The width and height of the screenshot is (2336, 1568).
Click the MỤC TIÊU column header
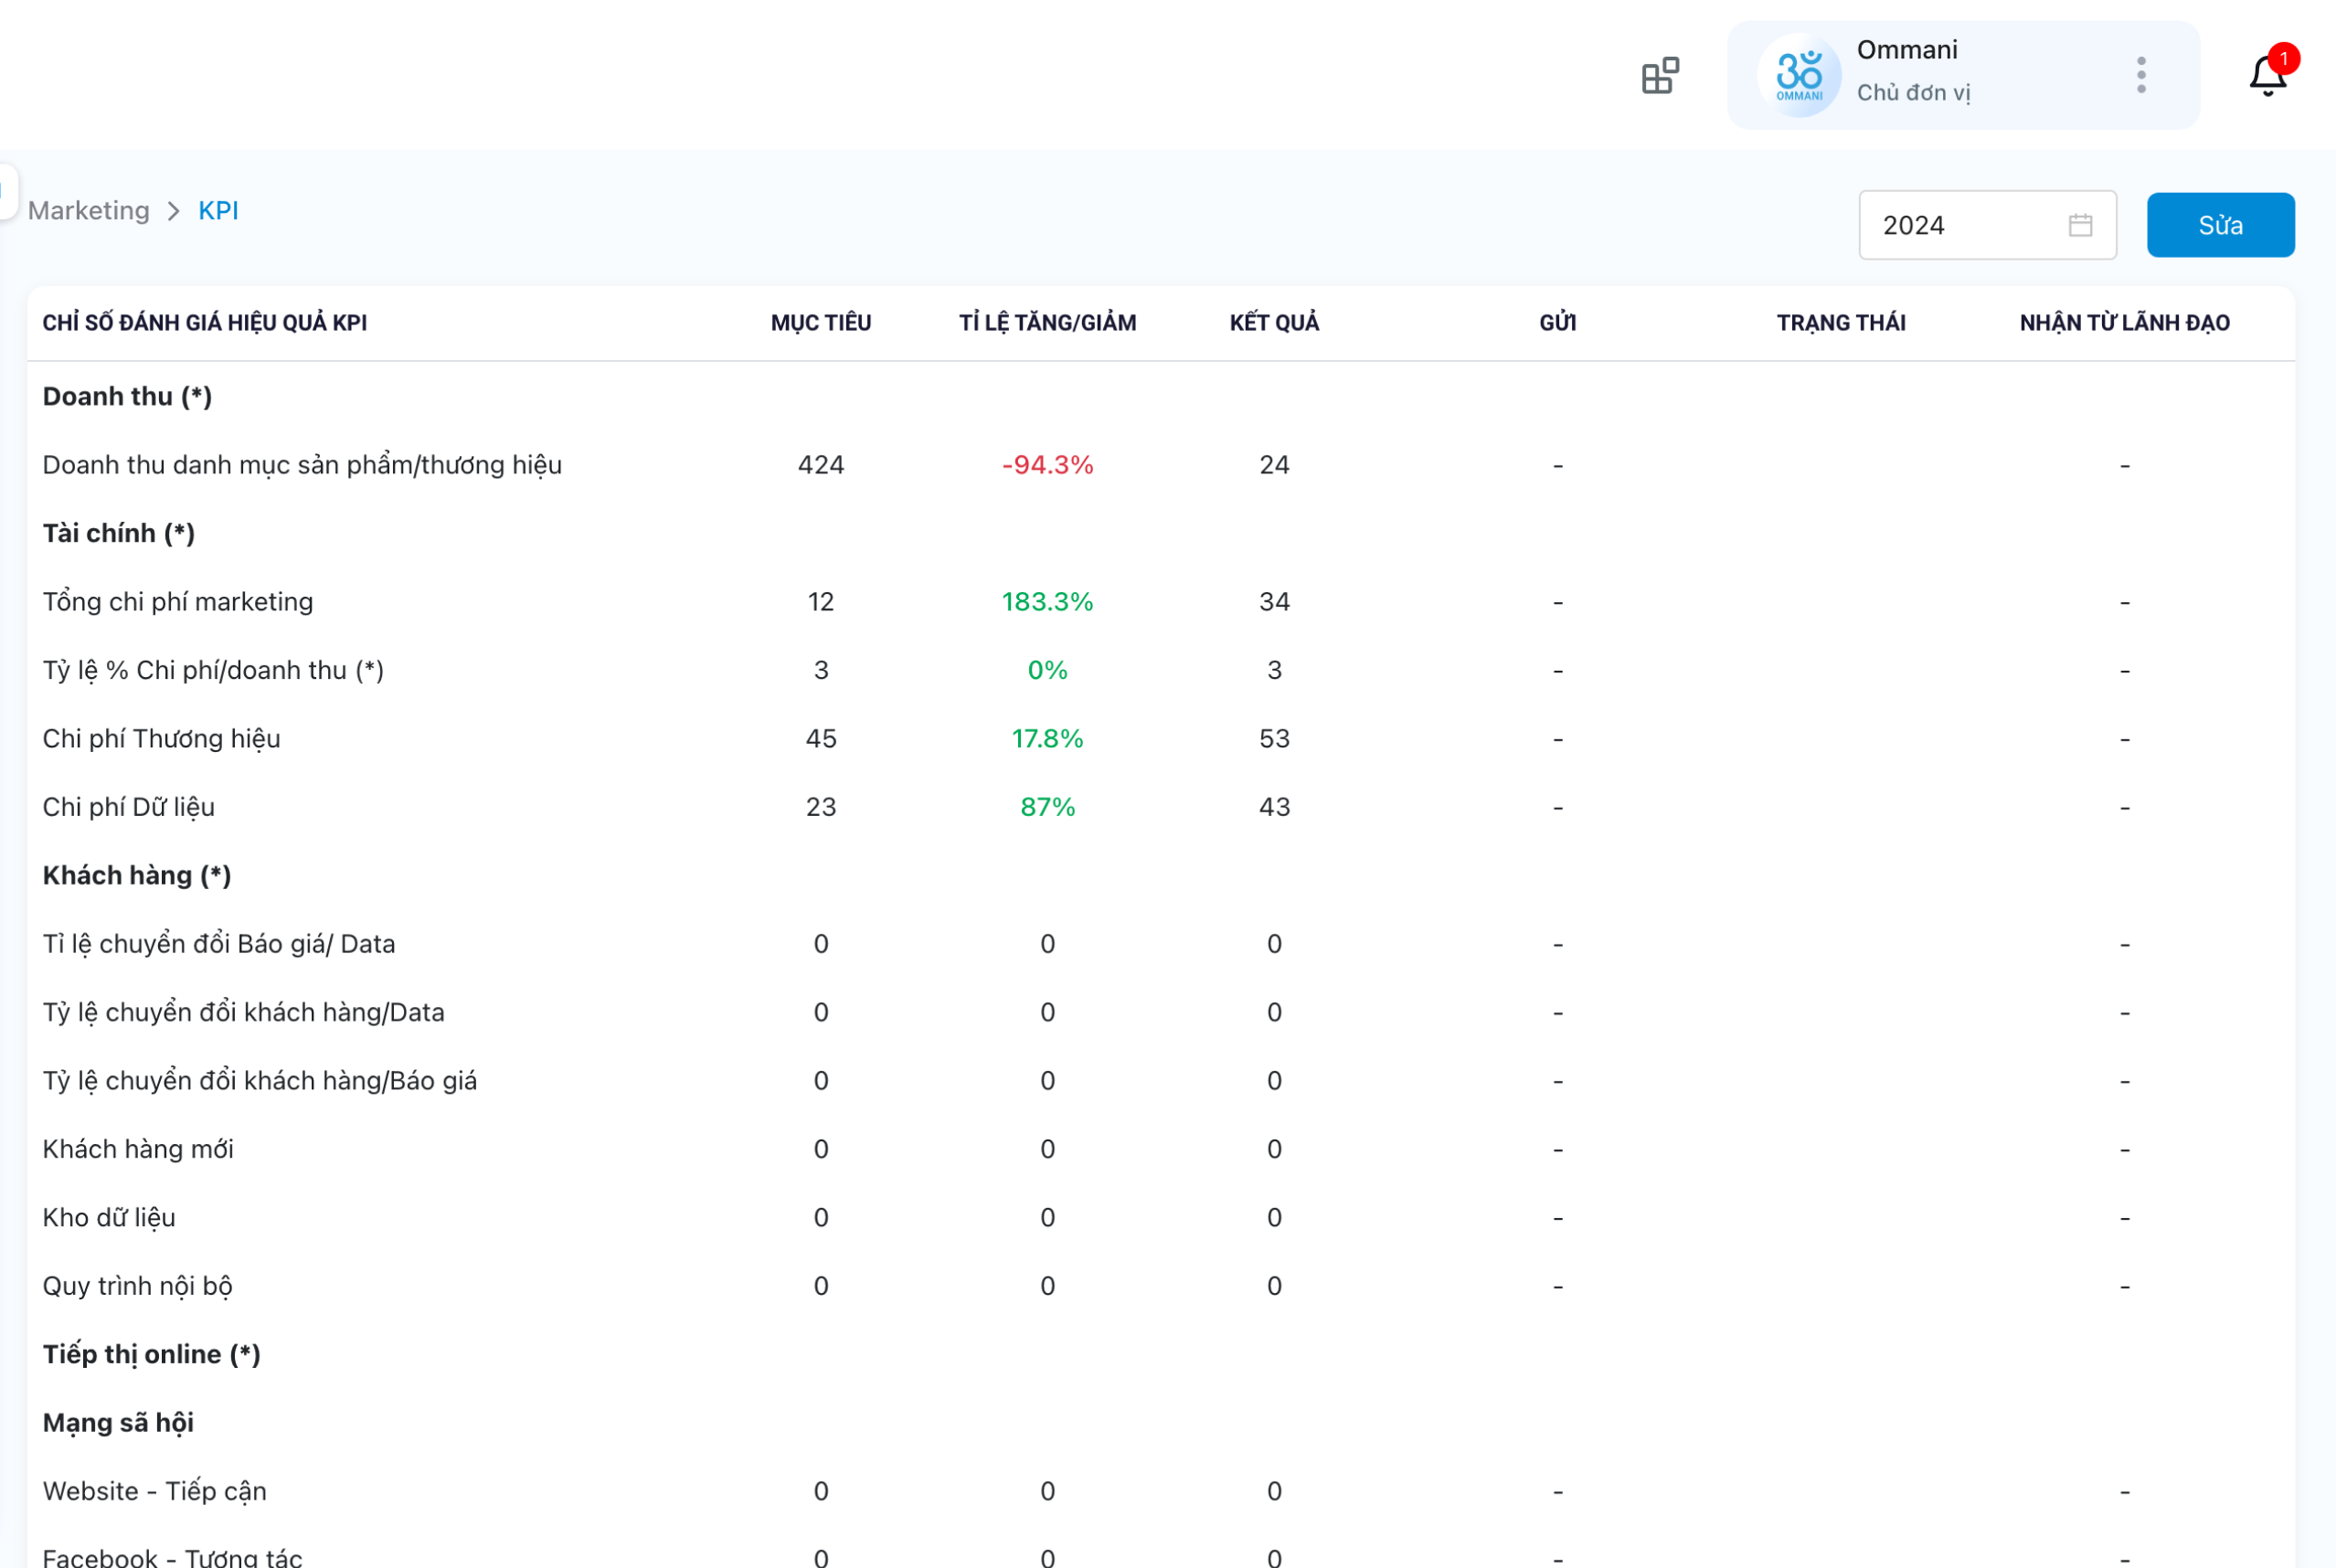tap(820, 322)
